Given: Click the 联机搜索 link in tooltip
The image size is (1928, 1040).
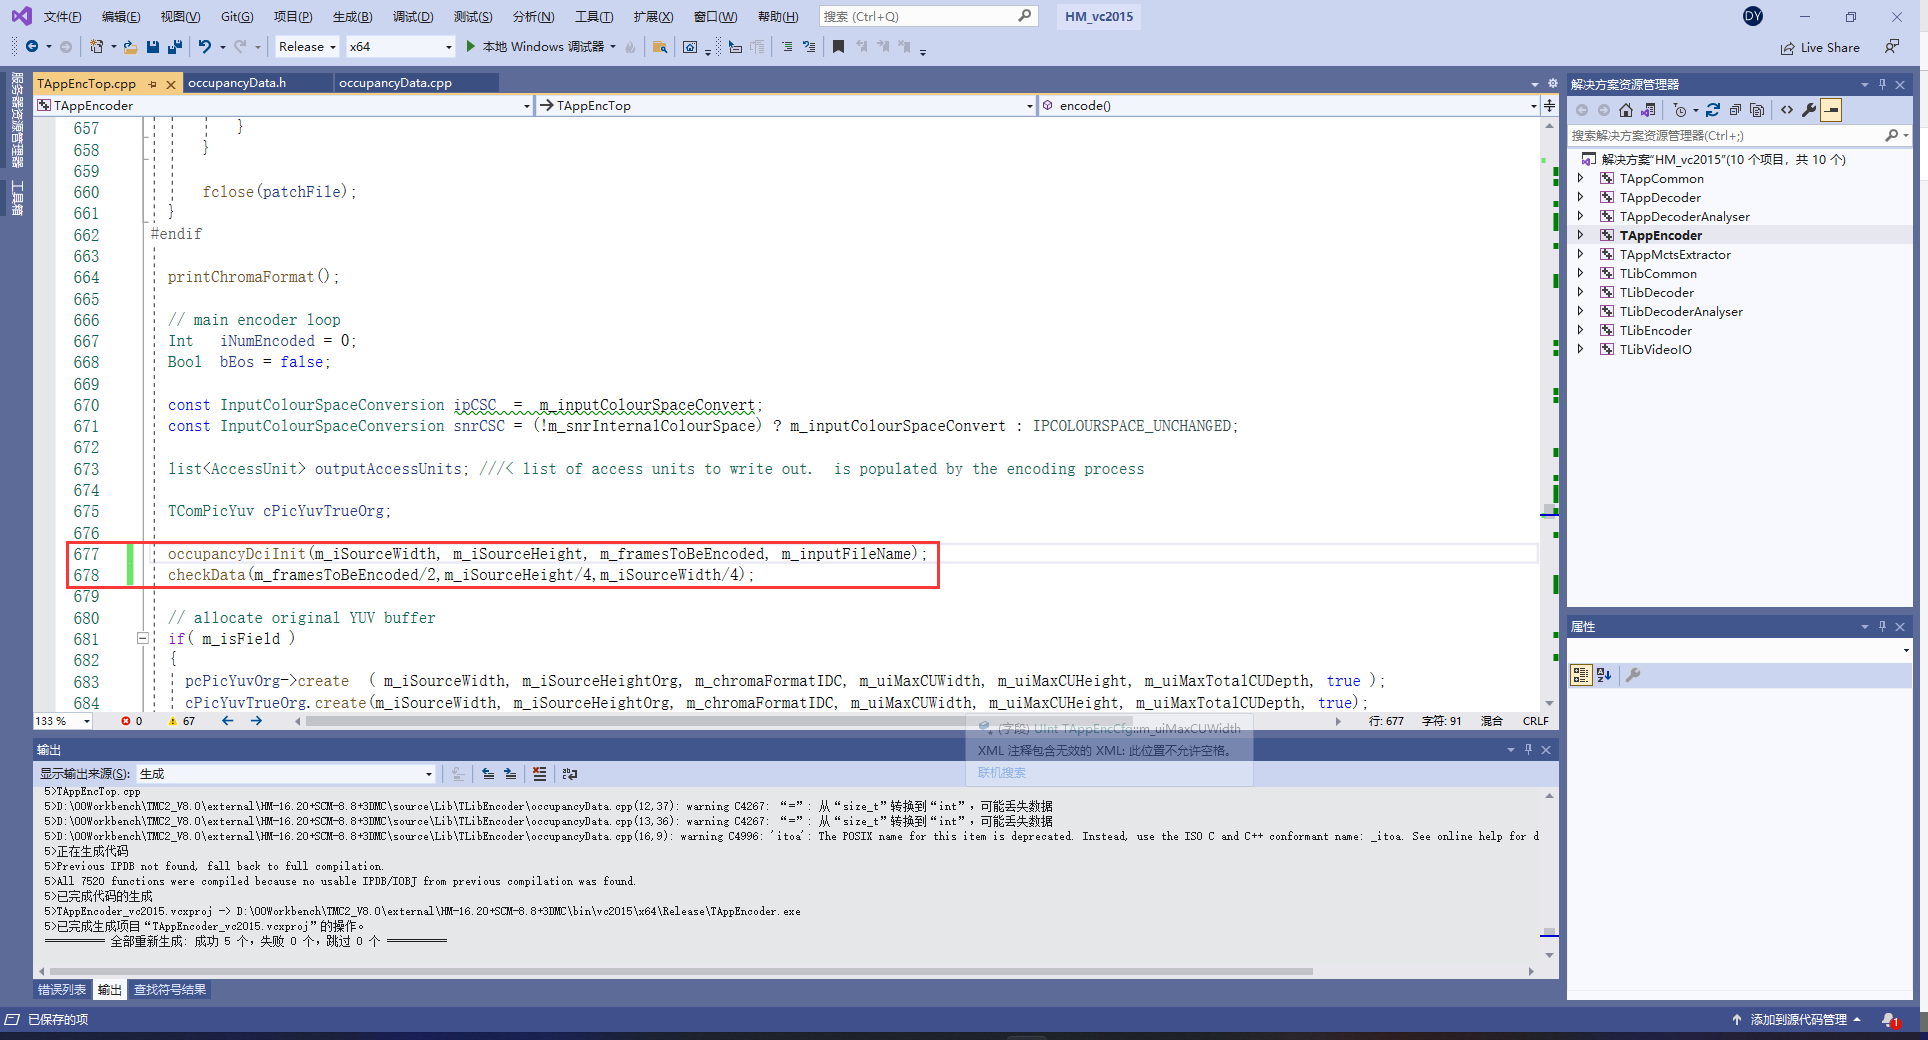Looking at the screenshot, I should tap(1002, 772).
